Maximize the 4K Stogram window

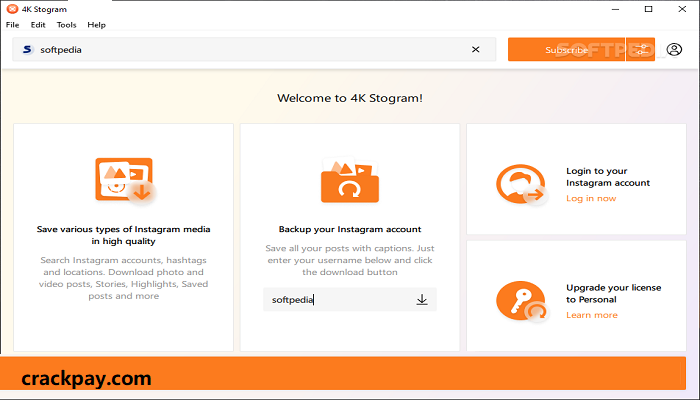point(649,9)
